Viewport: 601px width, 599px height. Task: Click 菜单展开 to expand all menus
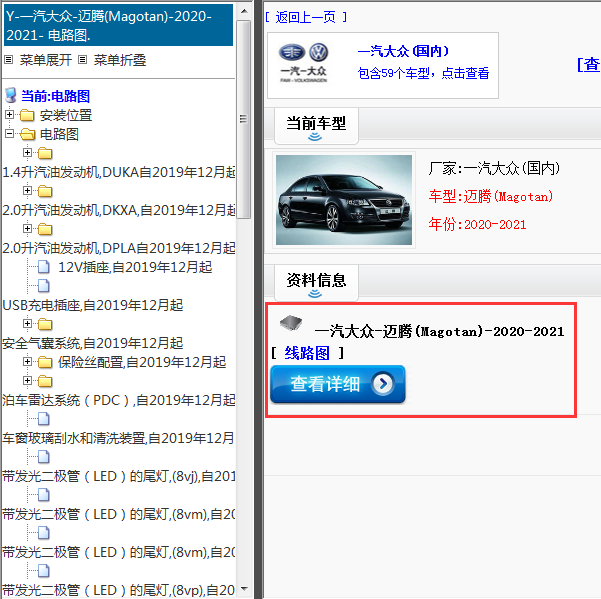coord(46,60)
